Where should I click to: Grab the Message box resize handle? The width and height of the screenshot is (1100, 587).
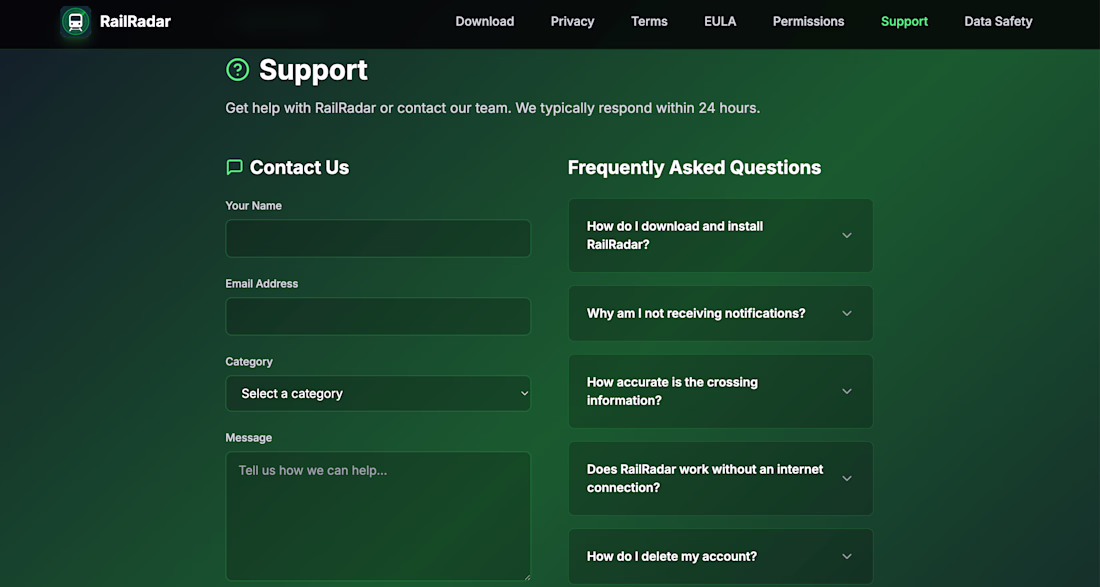tap(525, 575)
